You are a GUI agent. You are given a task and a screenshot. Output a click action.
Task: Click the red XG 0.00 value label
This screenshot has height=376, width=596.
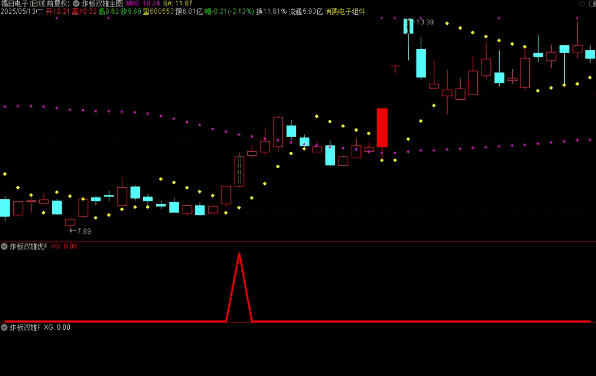coord(64,246)
